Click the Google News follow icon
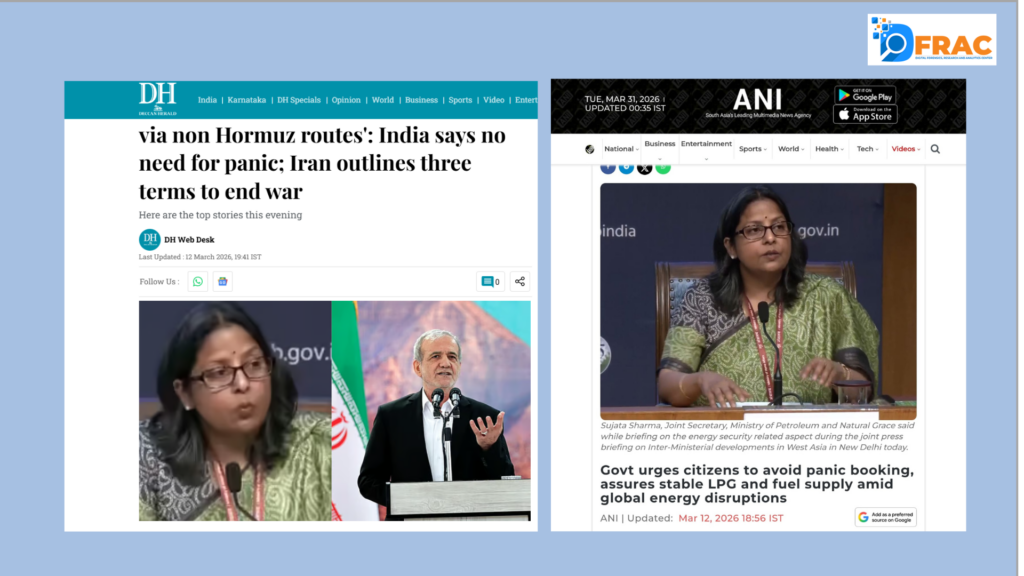 (x=223, y=281)
